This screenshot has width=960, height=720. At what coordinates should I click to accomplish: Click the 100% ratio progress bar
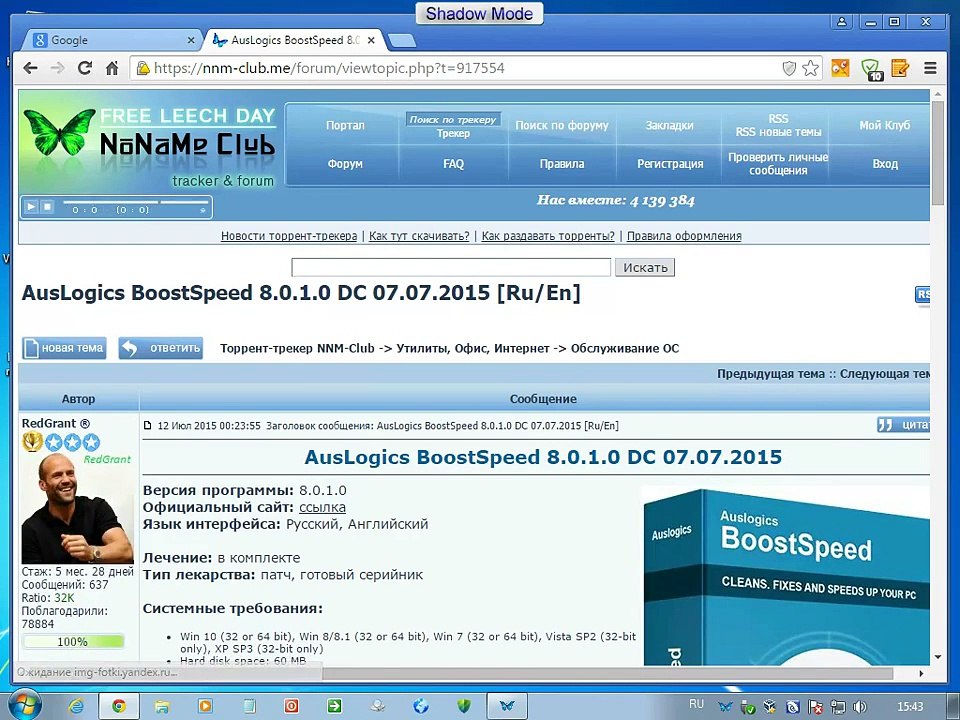point(73,642)
